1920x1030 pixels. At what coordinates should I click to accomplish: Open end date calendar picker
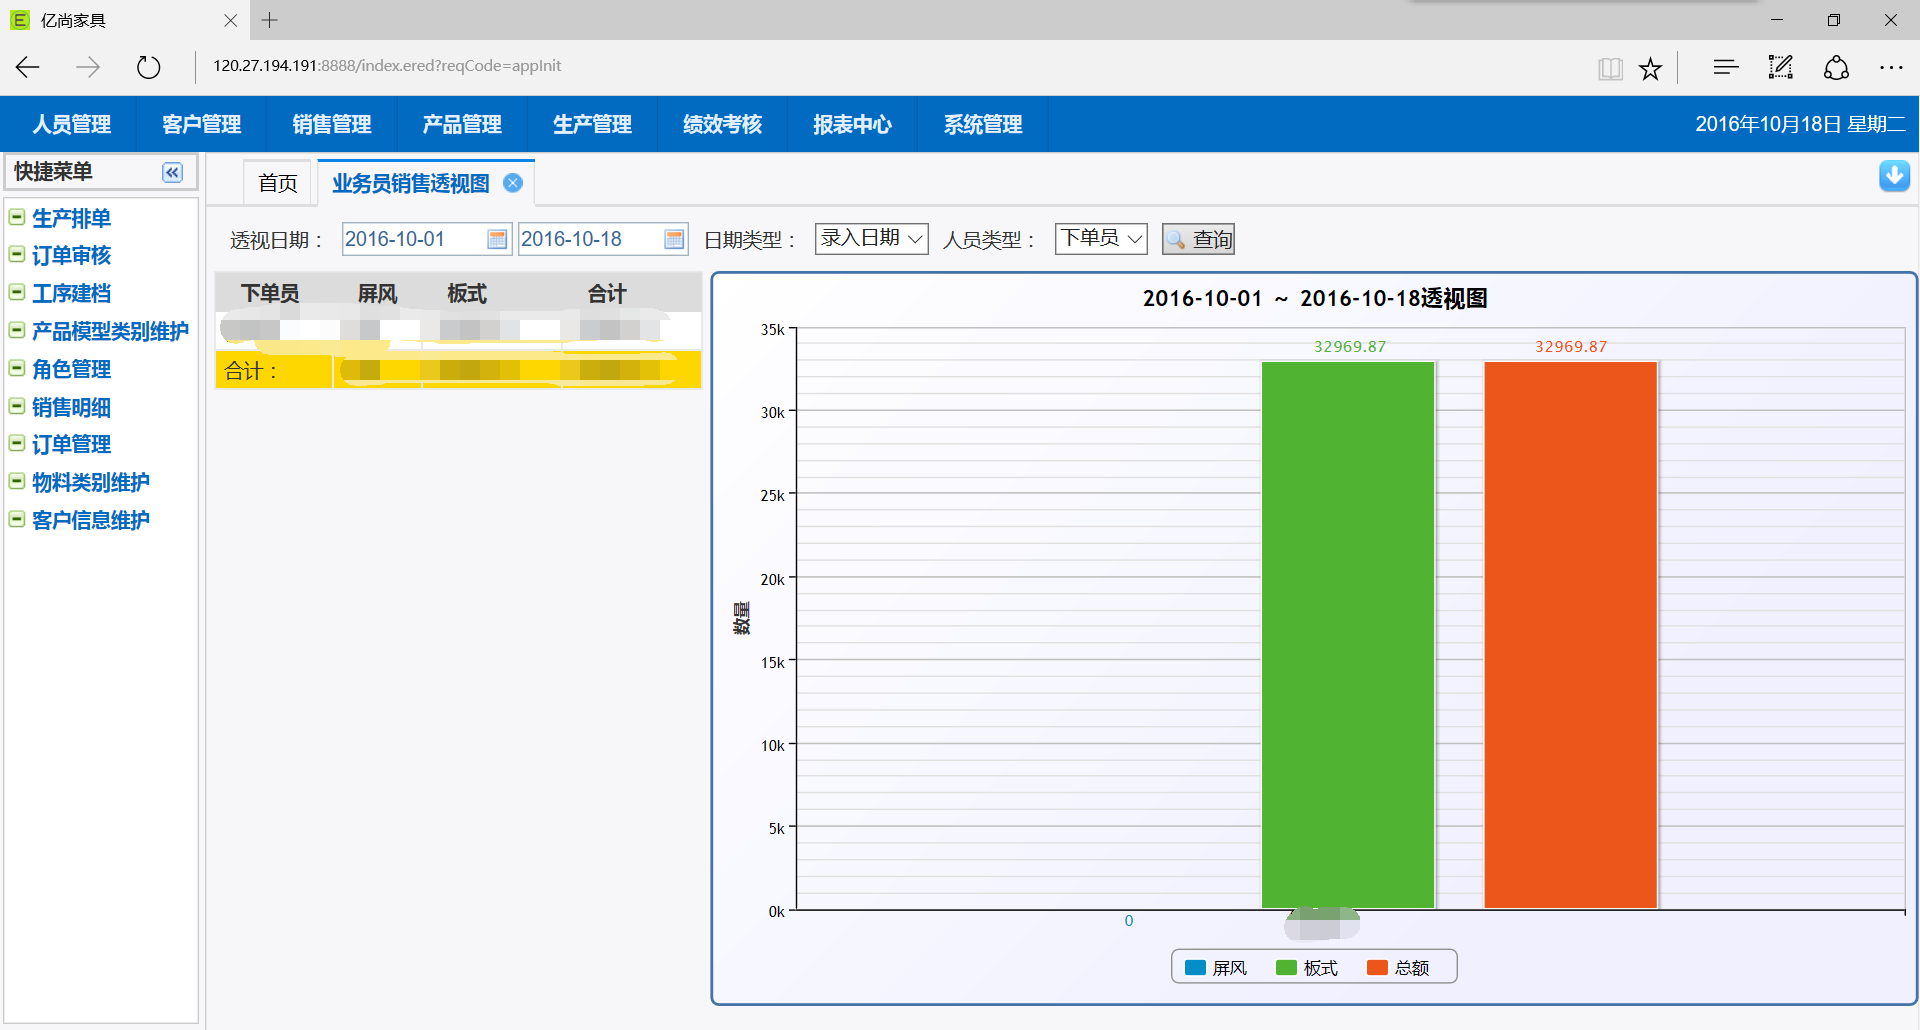674,239
